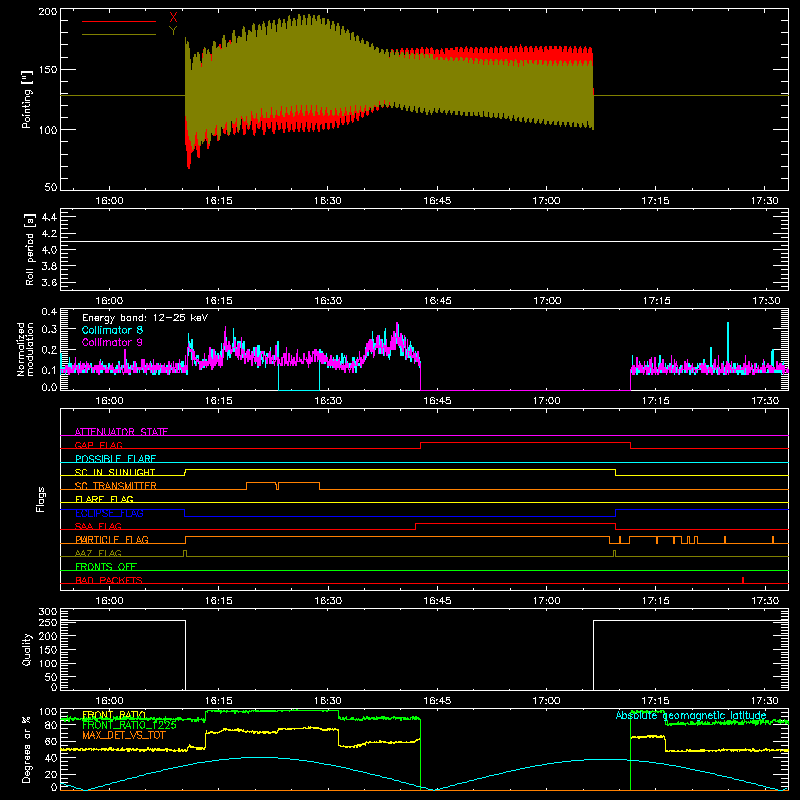Click the red X legend label
Viewport: 800px width, 800px height.
[173, 17]
